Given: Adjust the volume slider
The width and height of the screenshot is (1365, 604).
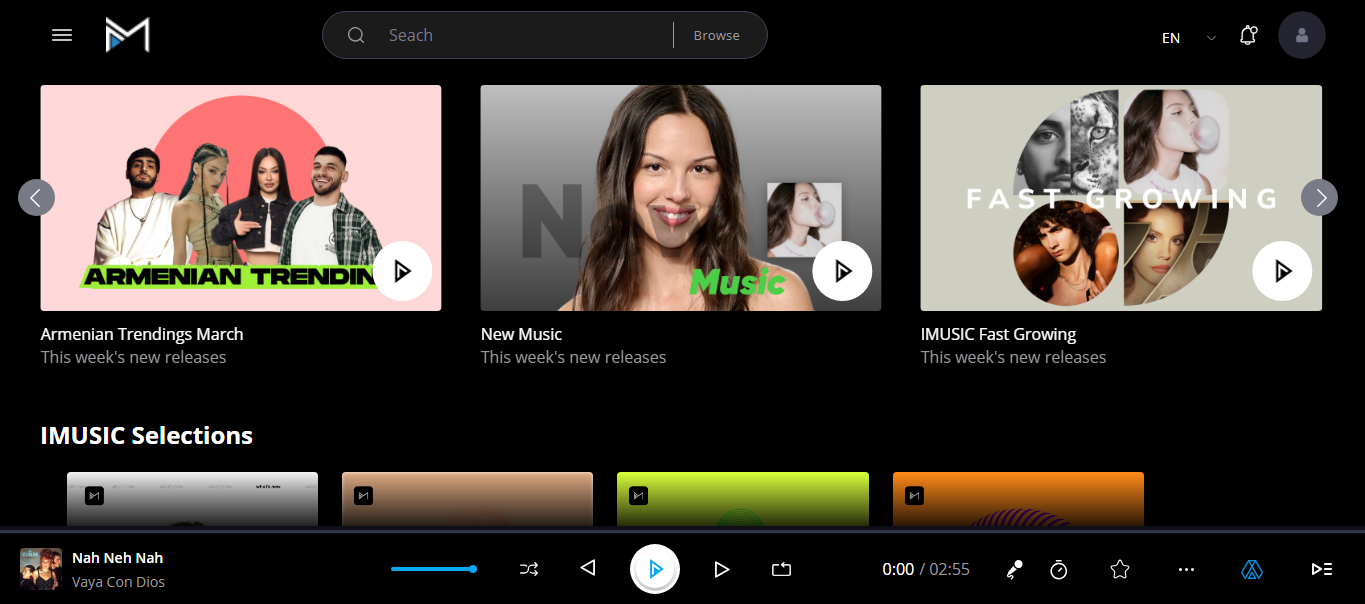Looking at the screenshot, I should (x=433, y=568).
